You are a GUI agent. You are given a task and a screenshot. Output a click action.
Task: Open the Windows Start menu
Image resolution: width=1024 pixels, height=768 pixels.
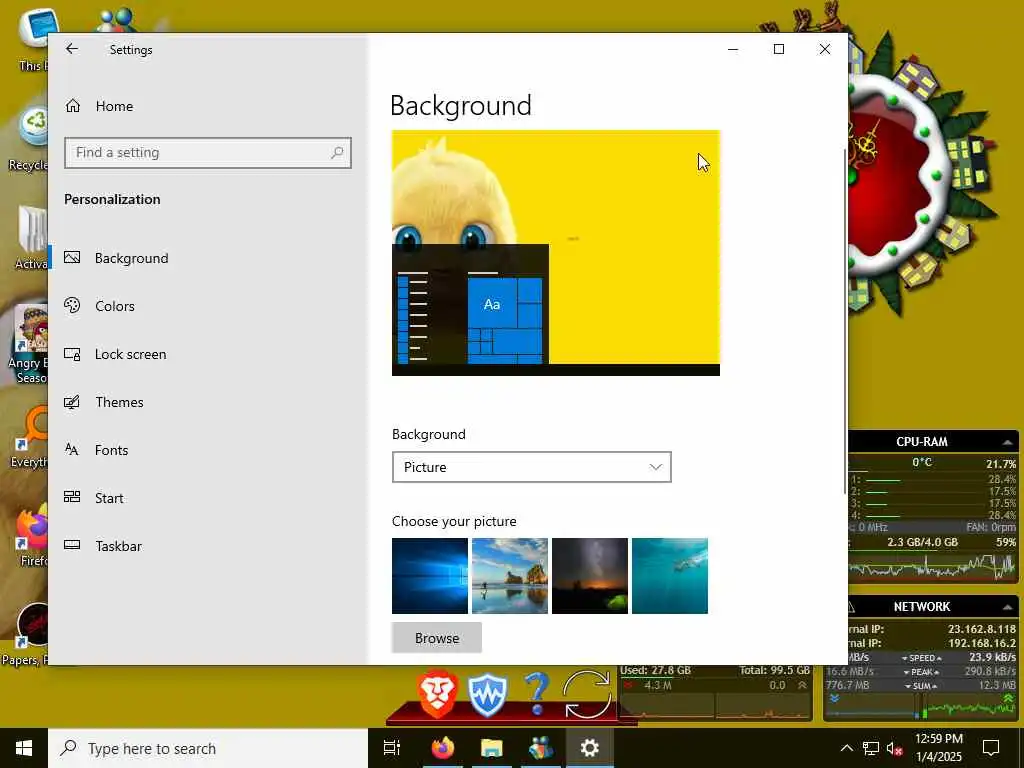coord(24,748)
